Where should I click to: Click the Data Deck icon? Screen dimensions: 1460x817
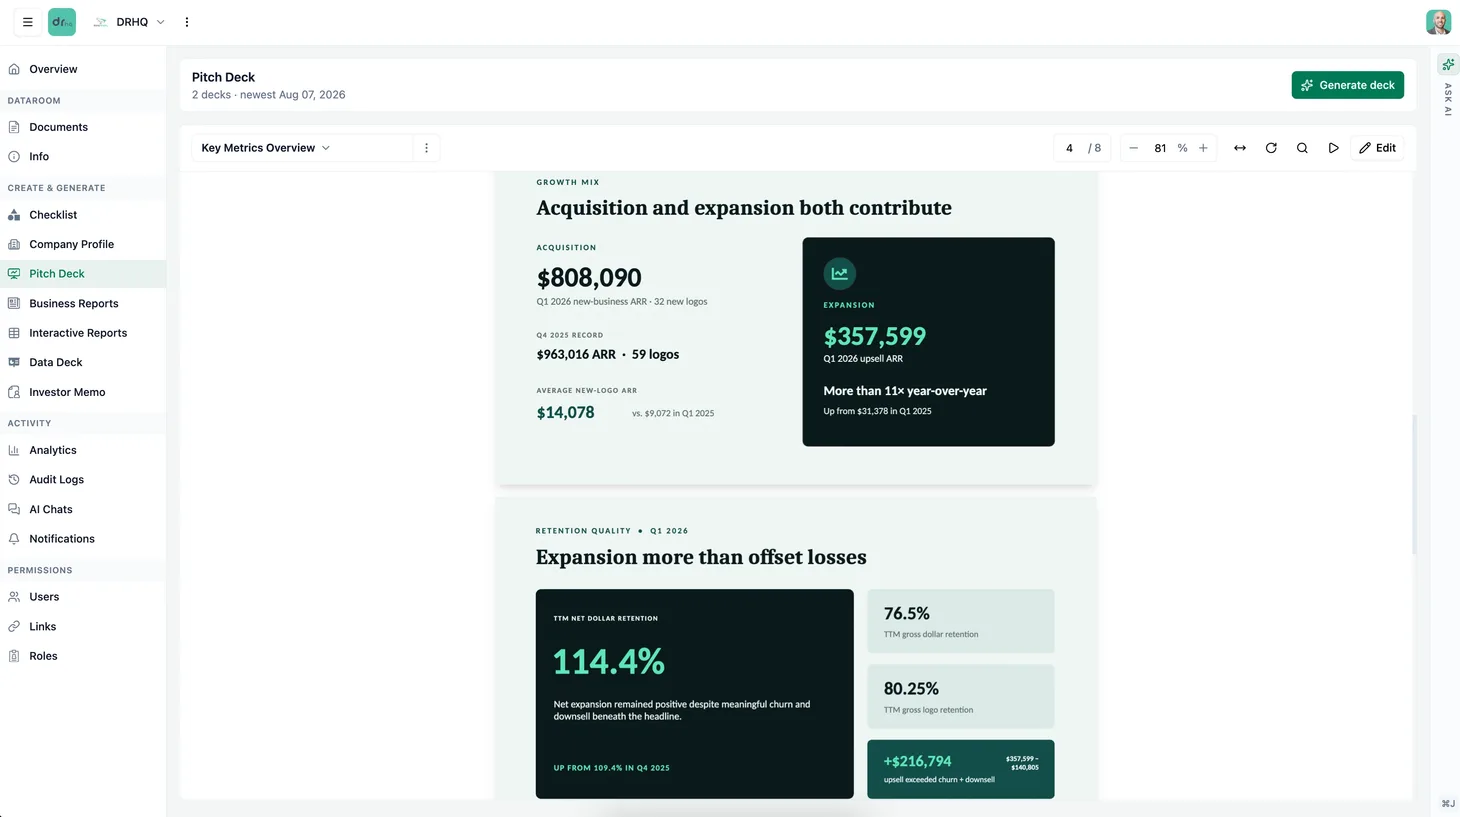click(14, 362)
